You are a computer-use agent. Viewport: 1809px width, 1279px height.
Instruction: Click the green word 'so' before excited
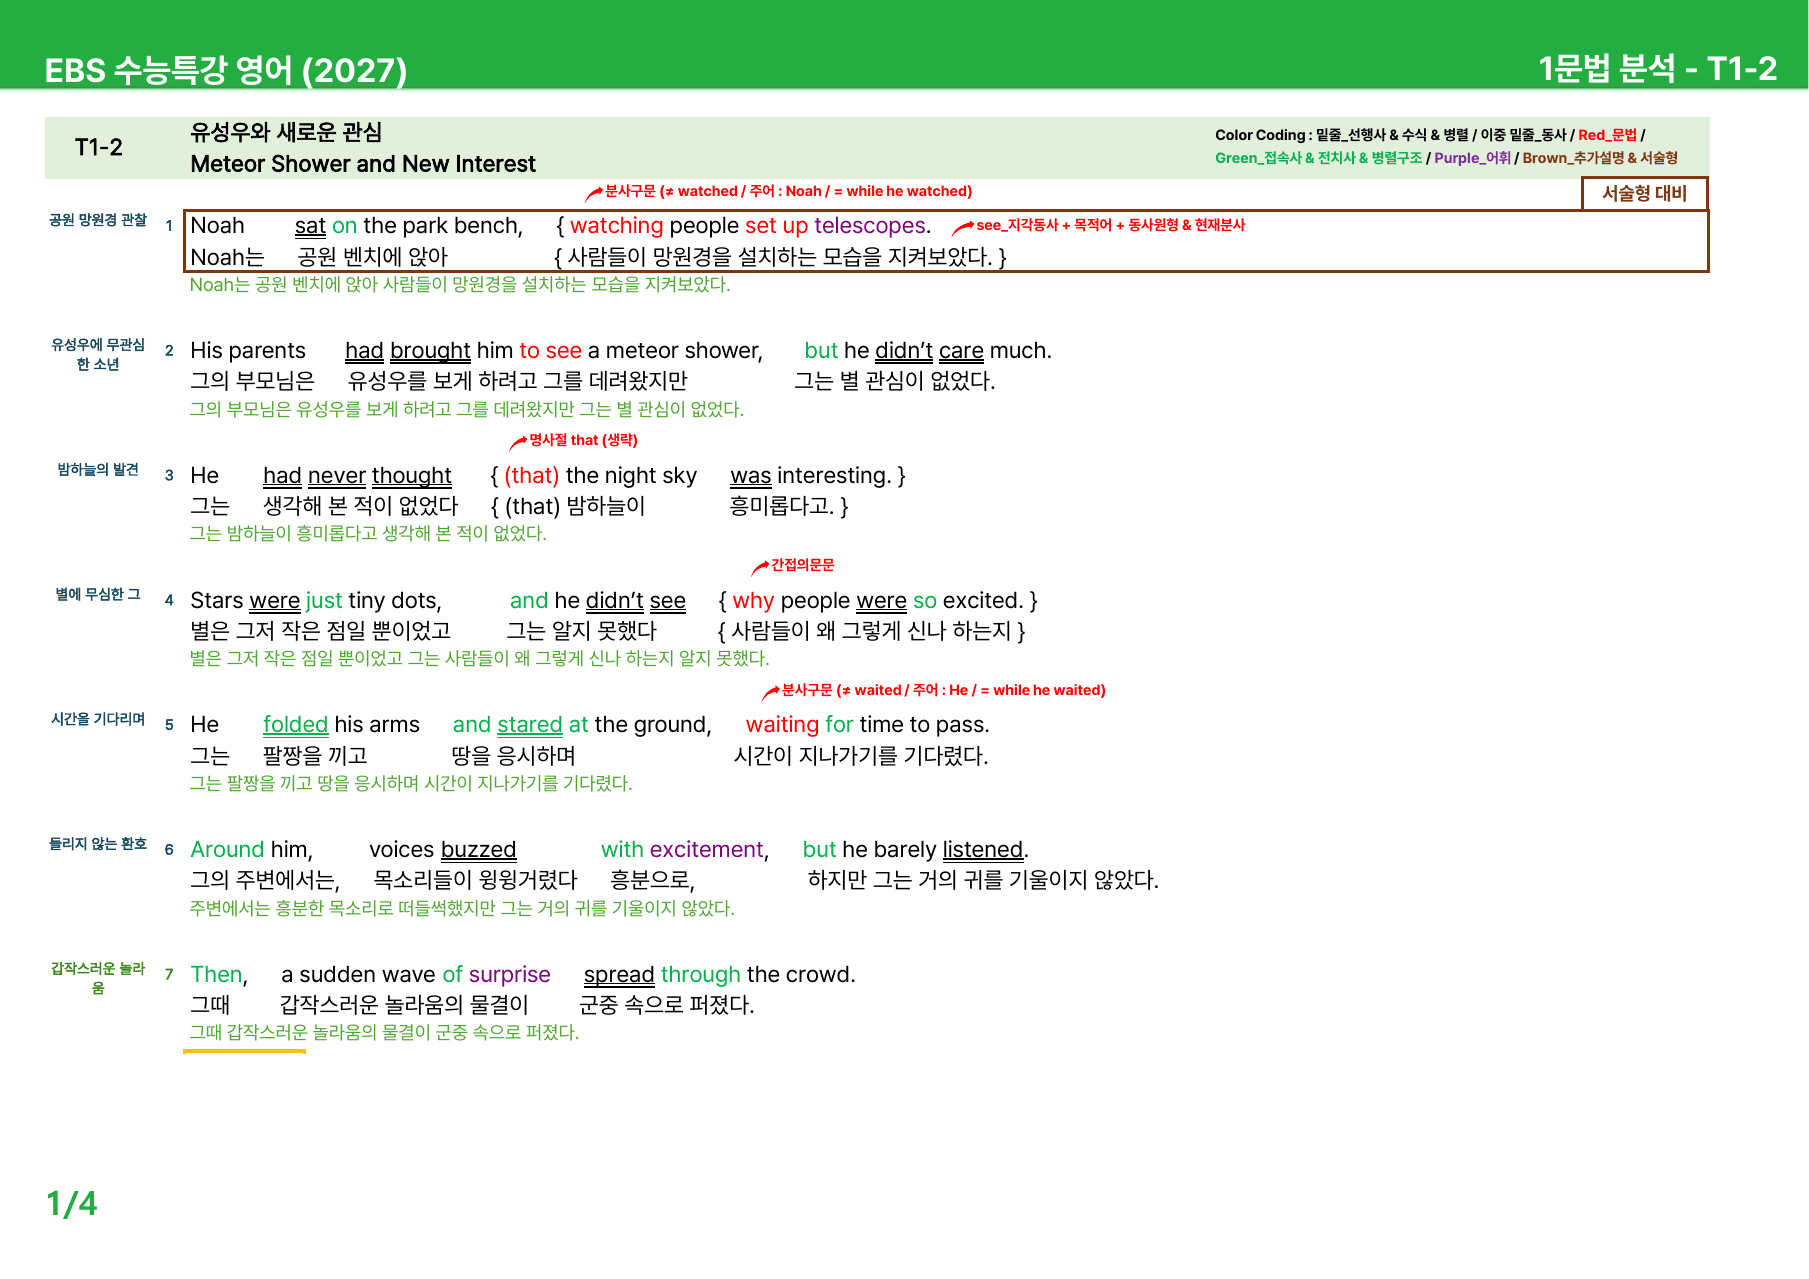pyautogui.click(x=925, y=601)
